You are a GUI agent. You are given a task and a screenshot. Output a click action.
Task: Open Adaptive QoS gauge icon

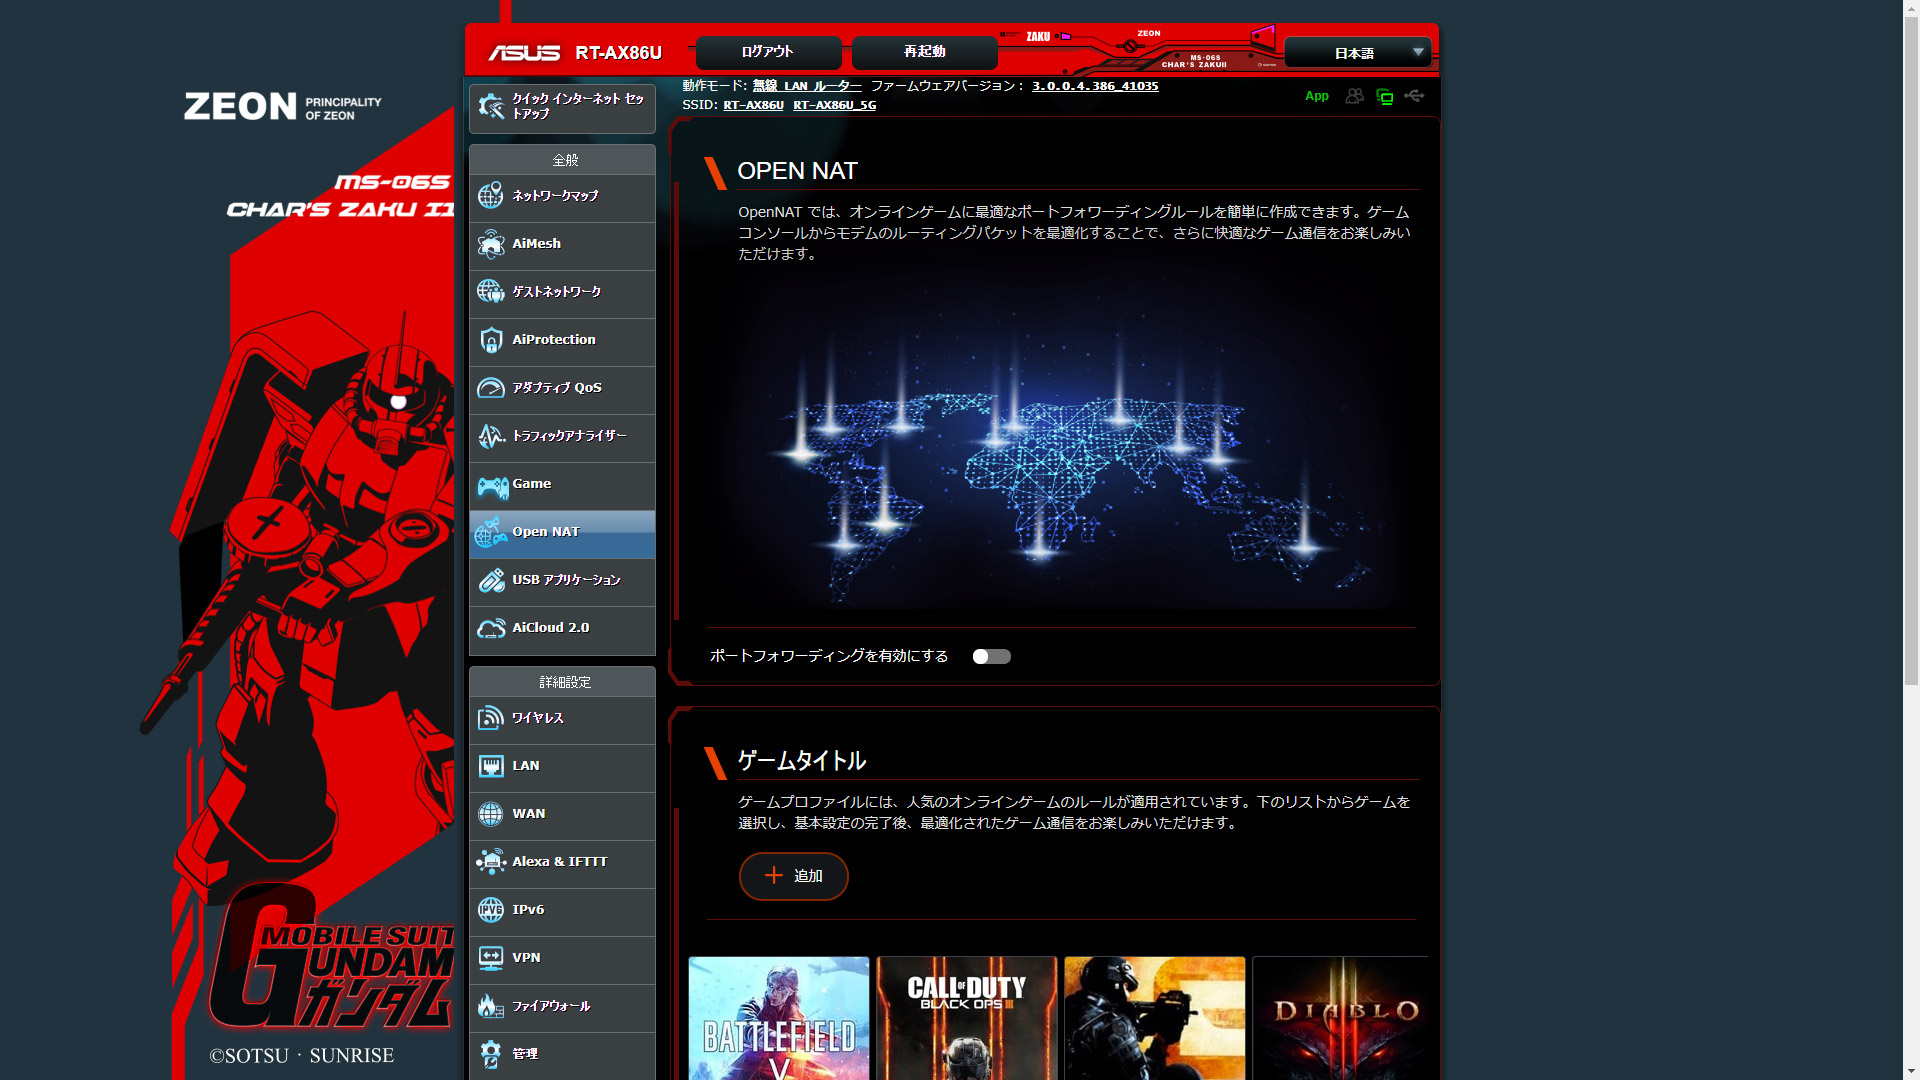(x=490, y=388)
